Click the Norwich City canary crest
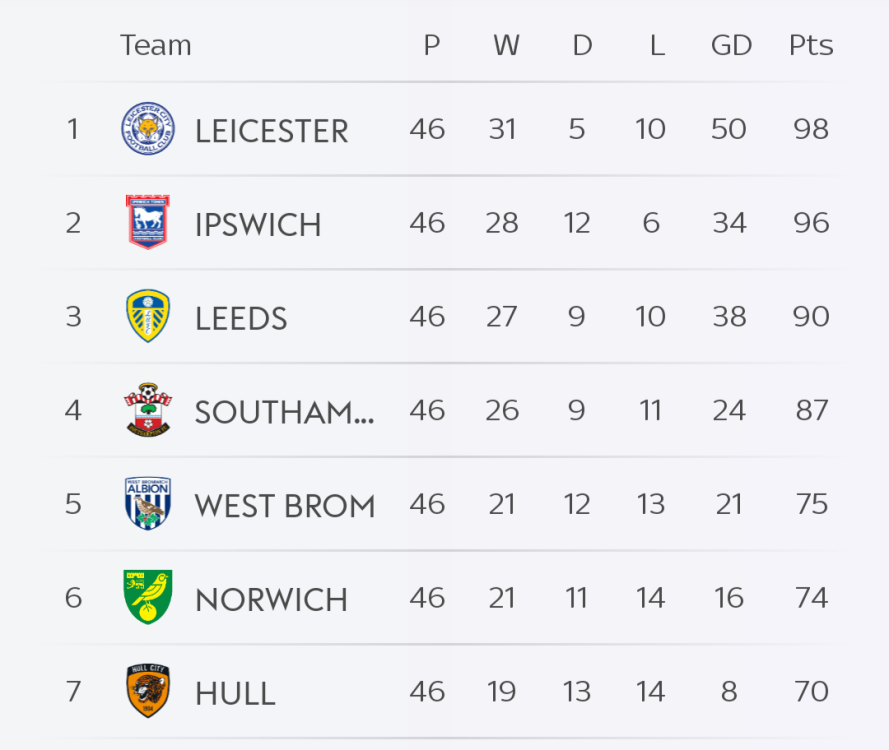The height and width of the screenshot is (750, 889). (148, 597)
